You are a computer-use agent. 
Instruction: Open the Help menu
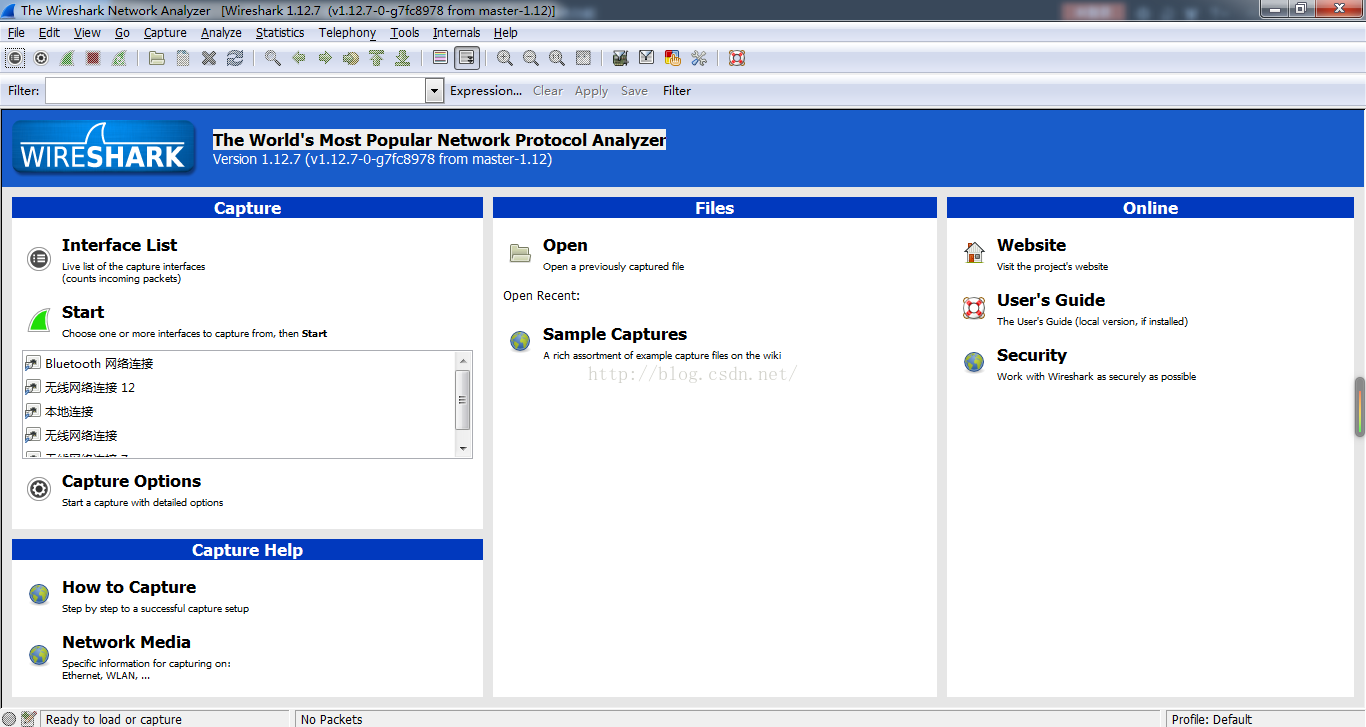[x=506, y=33]
